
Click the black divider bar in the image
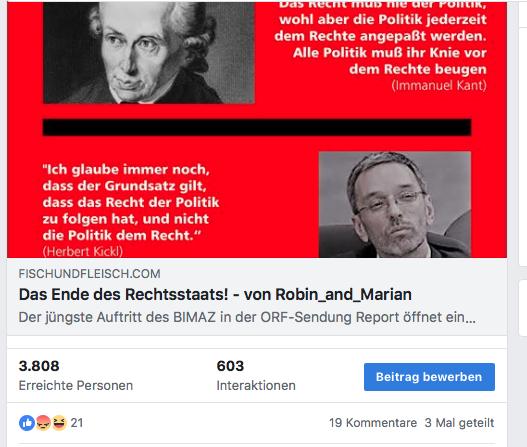[x=257, y=127]
